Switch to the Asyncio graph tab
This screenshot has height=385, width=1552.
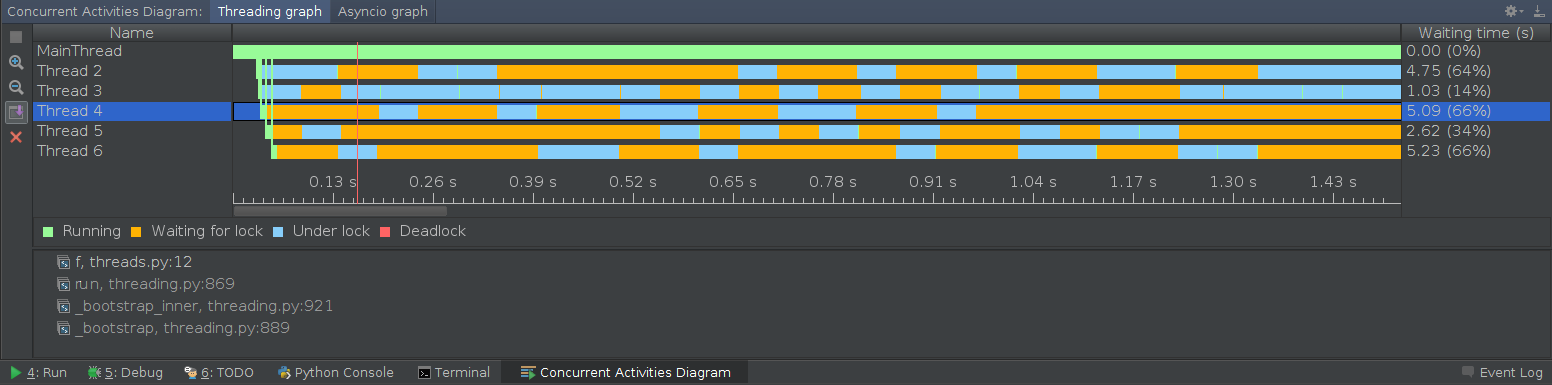click(382, 12)
